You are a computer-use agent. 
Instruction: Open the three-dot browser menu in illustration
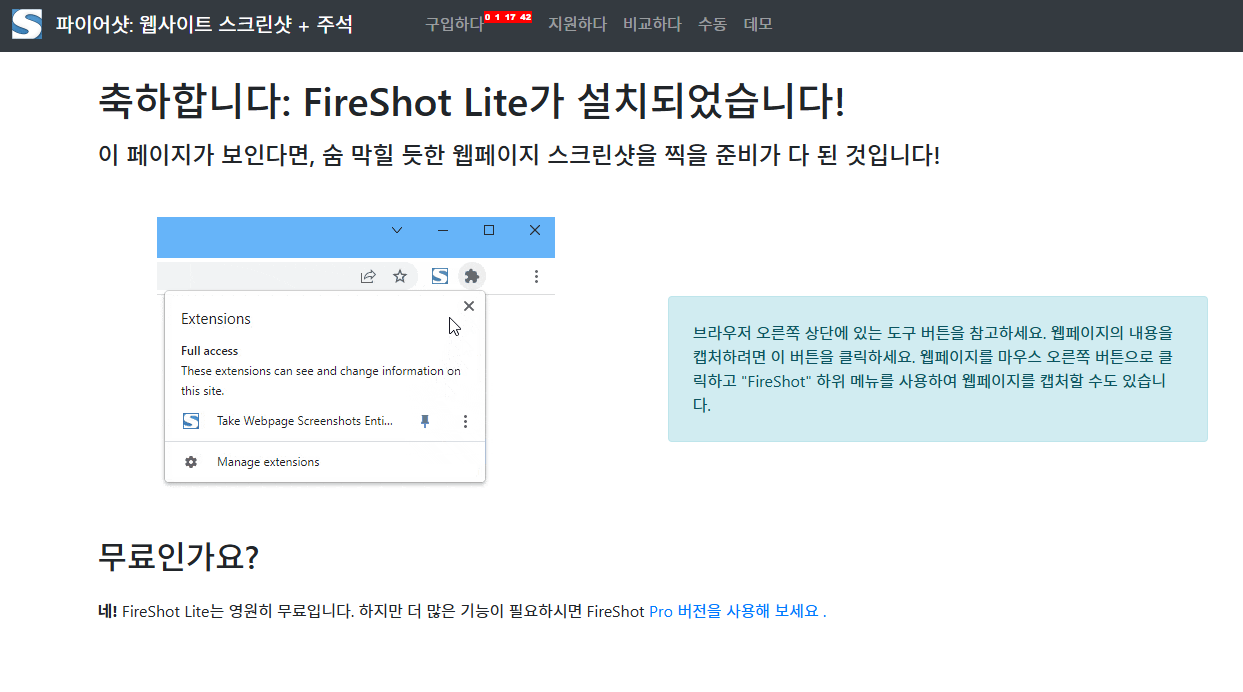click(537, 276)
